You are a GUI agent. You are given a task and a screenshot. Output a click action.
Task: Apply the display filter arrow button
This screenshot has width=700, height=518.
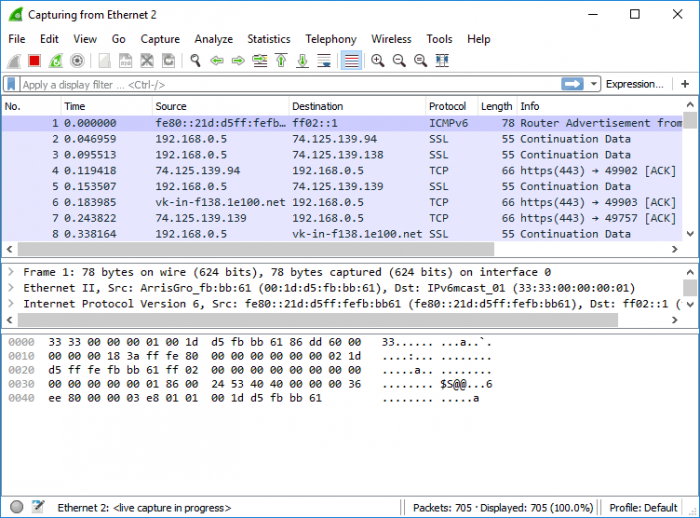572,84
